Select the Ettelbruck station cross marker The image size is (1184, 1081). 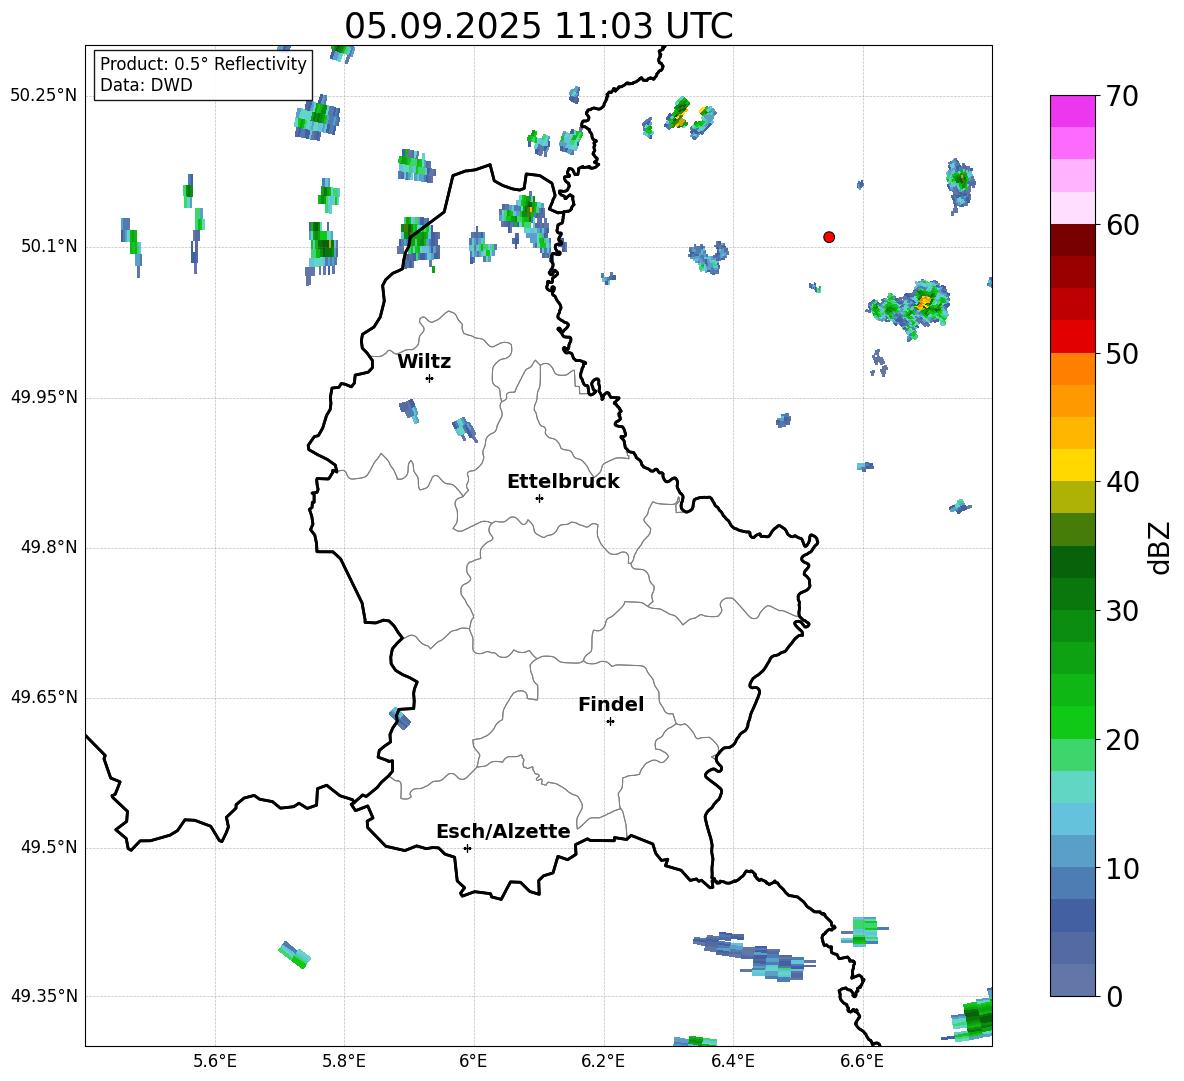(x=539, y=498)
